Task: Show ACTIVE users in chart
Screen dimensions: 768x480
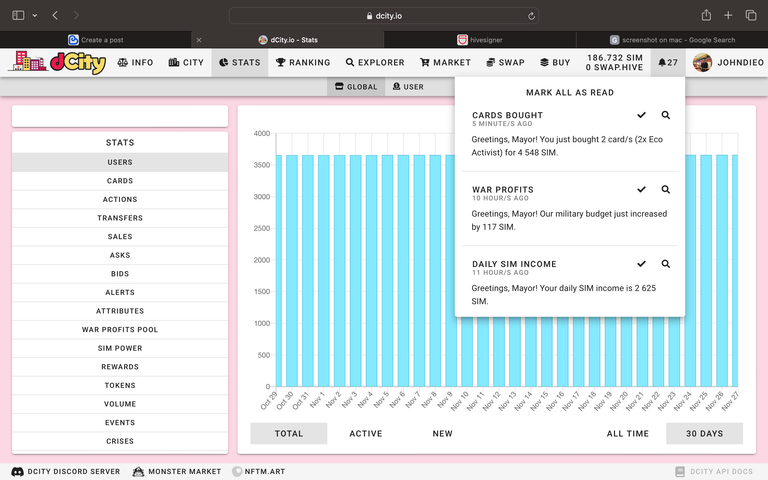Action: (x=365, y=433)
